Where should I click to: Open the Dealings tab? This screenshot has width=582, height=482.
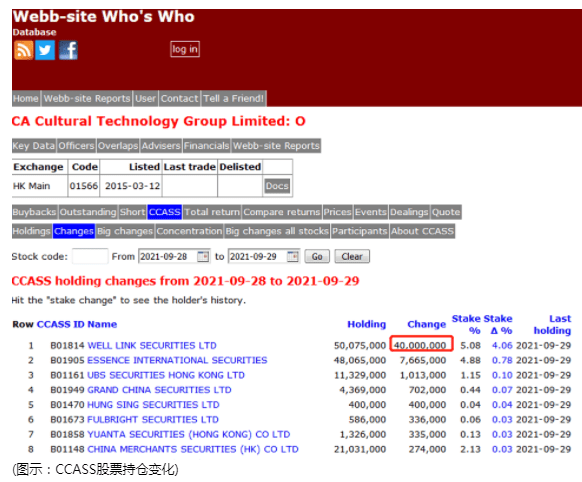pyautogui.click(x=409, y=212)
